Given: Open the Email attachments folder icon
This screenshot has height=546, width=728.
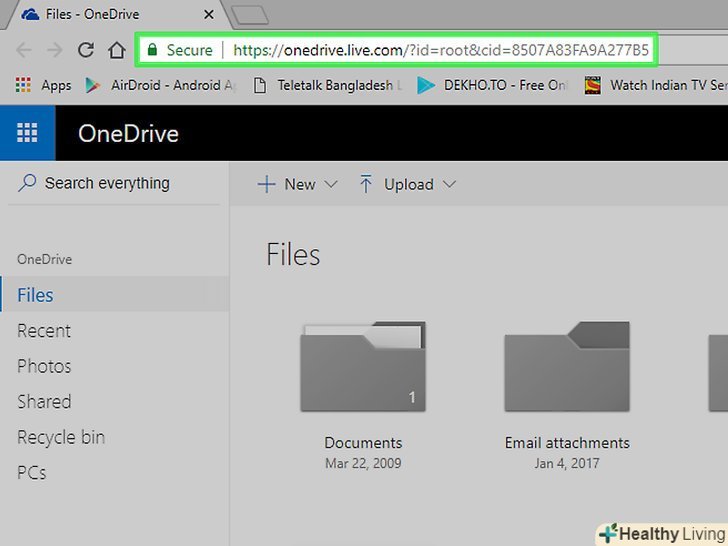Looking at the screenshot, I should (x=567, y=366).
